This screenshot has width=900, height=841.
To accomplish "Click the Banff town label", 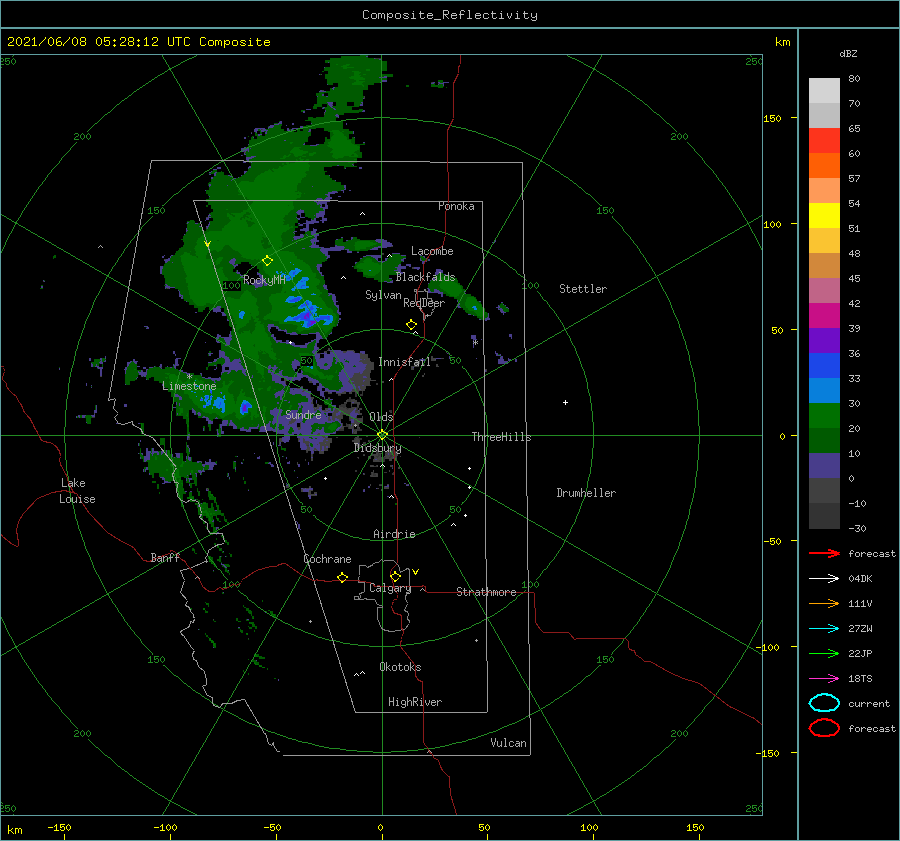I will click(165, 557).
